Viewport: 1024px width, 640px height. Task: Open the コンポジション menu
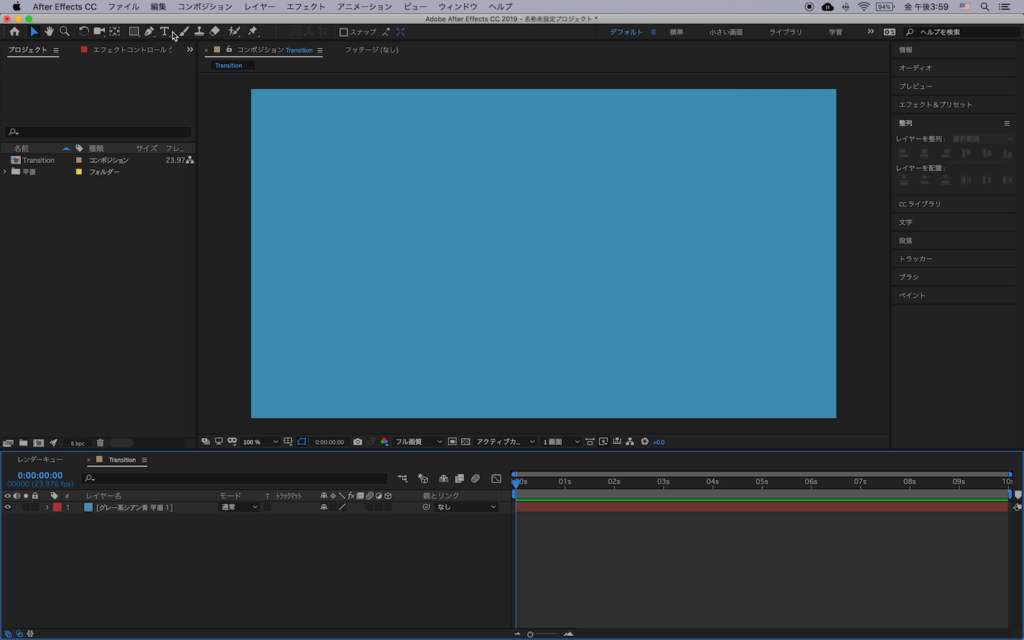[x=204, y=7]
